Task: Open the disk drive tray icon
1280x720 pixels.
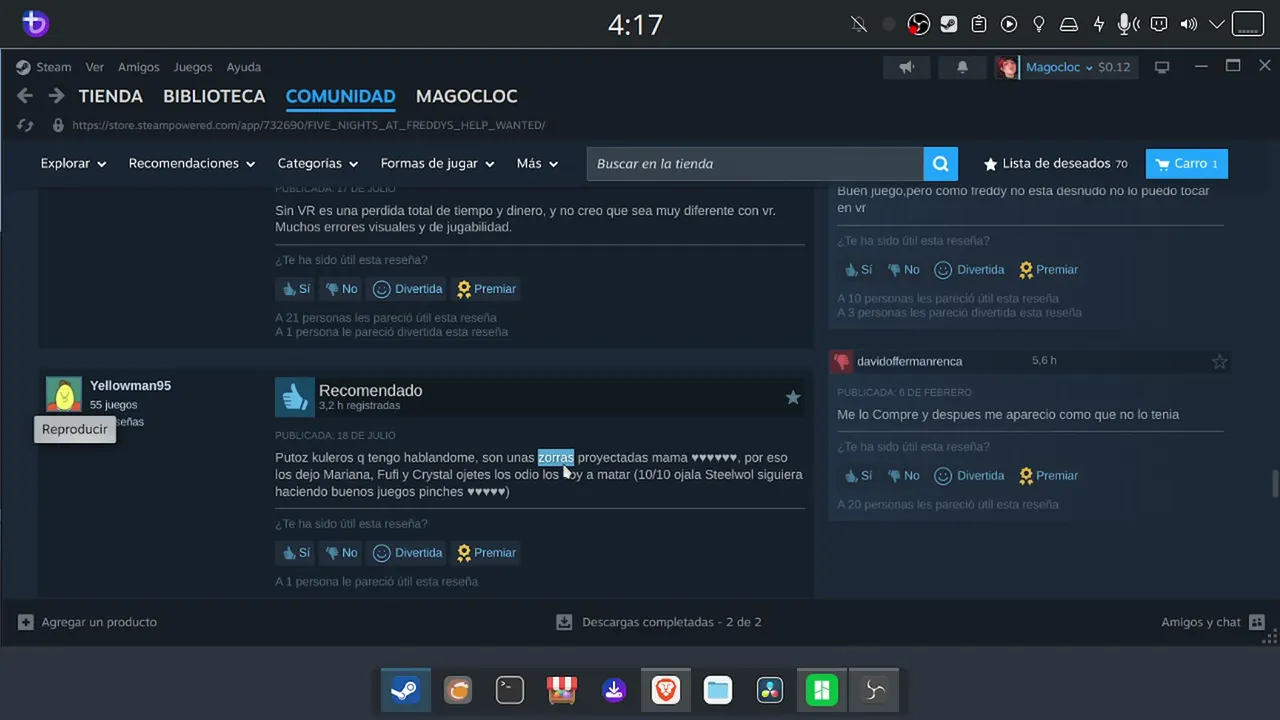Action: [x=1068, y=24]
